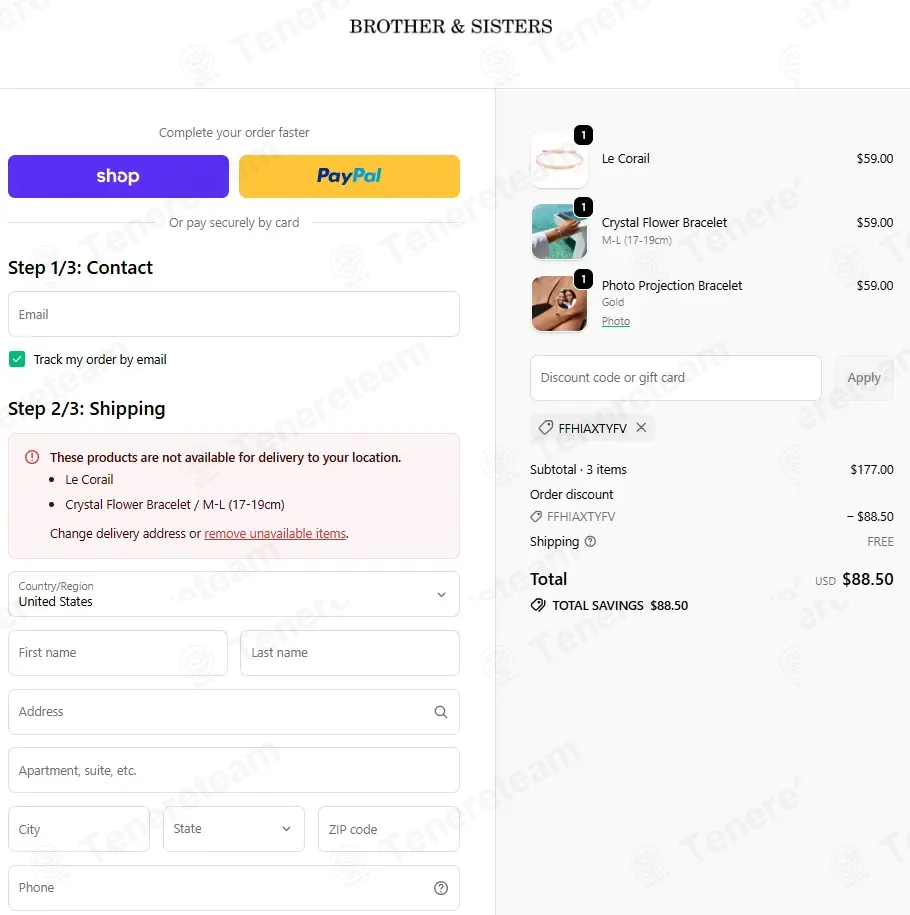Focus the Email input field
This screenshot has width=910, height=915.
tap(233, 314)
